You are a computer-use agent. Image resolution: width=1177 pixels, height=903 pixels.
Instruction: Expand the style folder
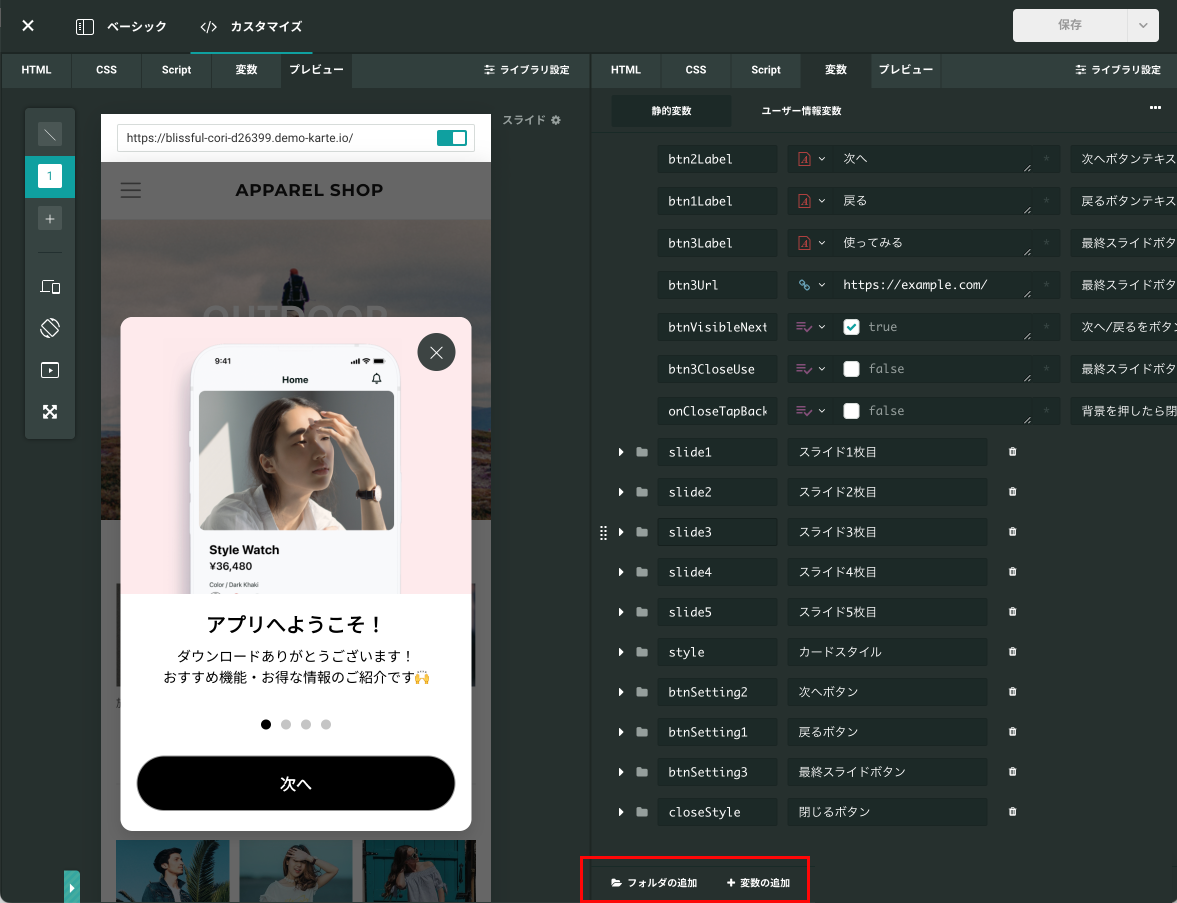(621, 652)
